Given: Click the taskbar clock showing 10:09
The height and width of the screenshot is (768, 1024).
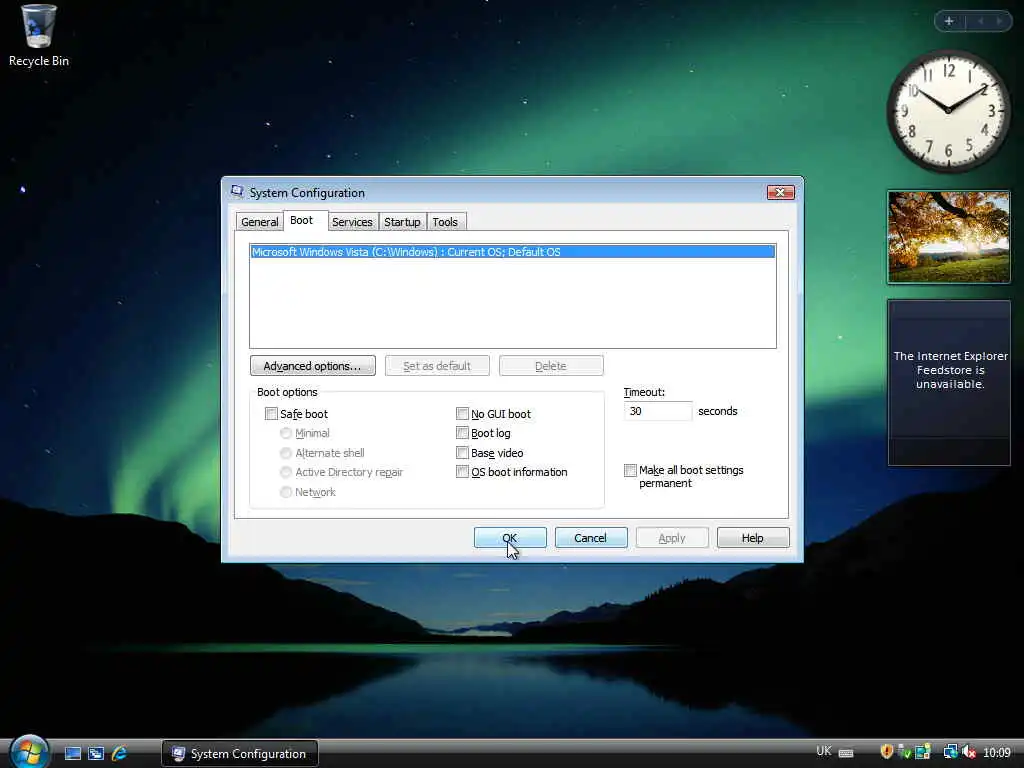Looking at the screenshot, I should pyautogui.click(x=997, y=752).
